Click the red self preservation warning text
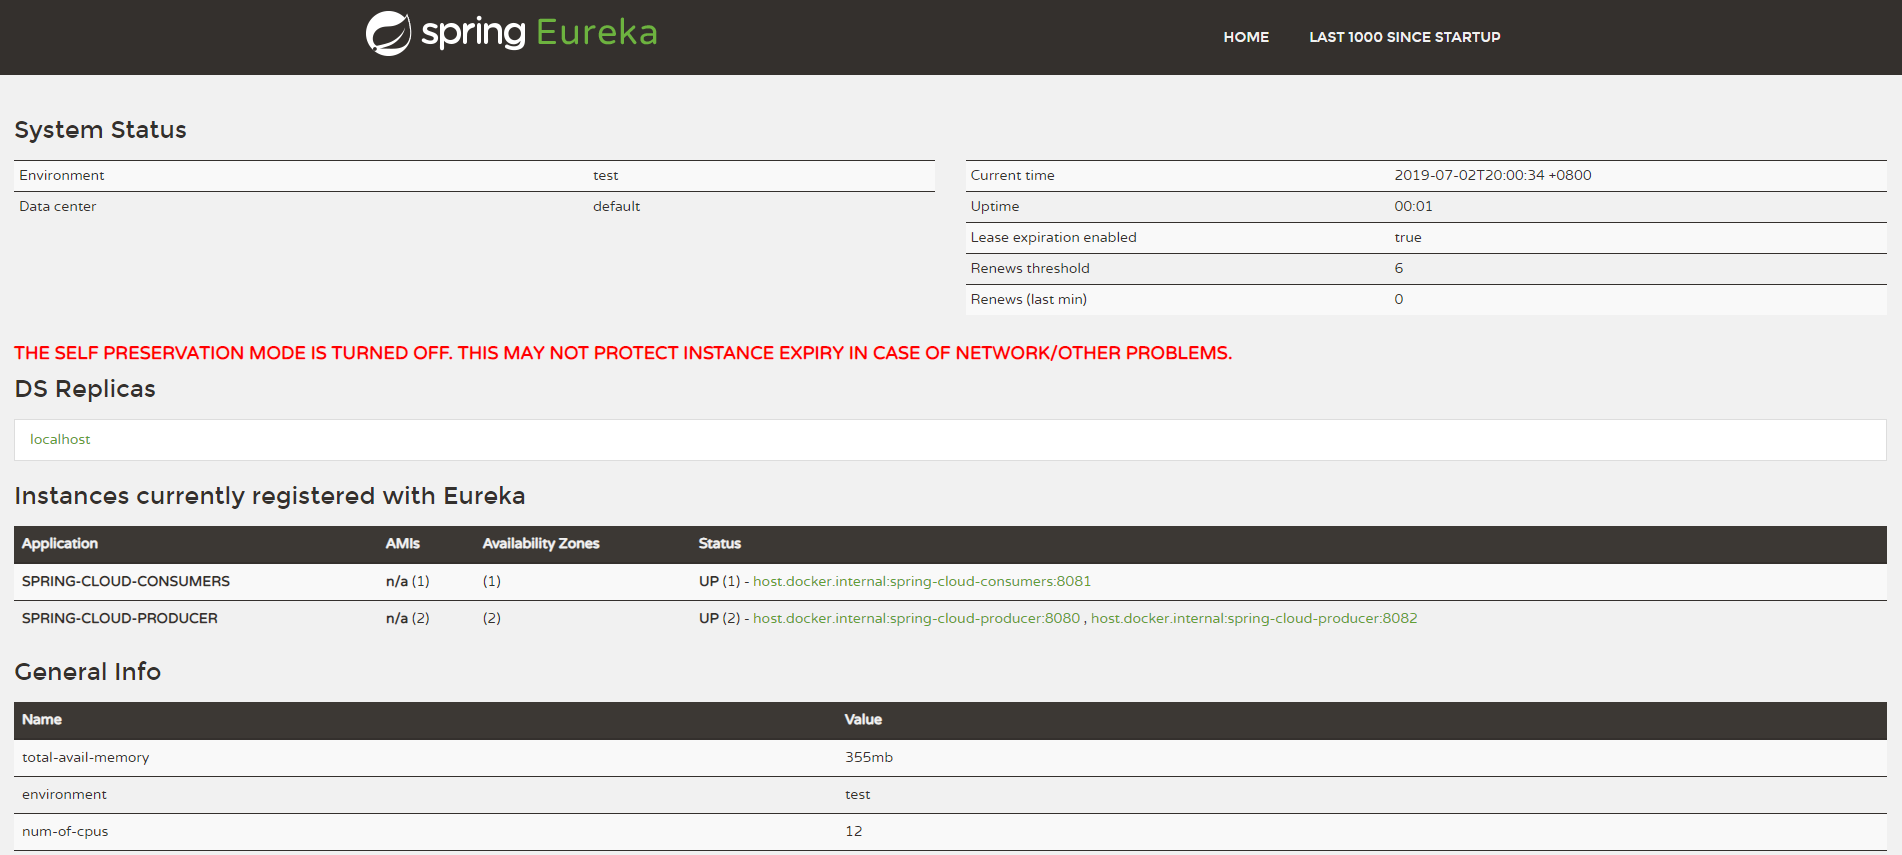Image resolution: width=1902 pixels, height=855 pixels. (x=623, y=353)
